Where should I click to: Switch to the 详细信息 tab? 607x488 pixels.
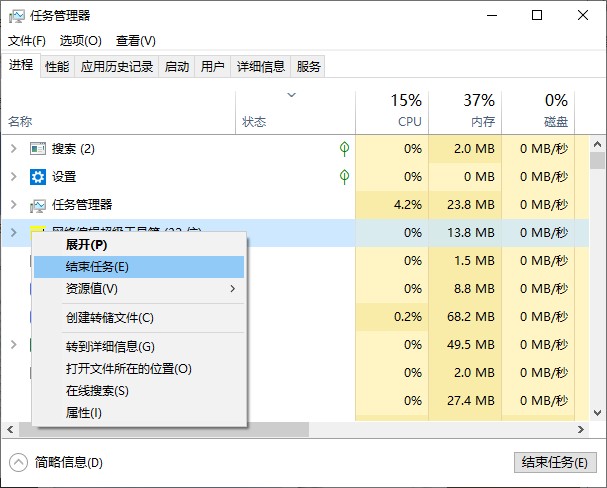(261, 67)
